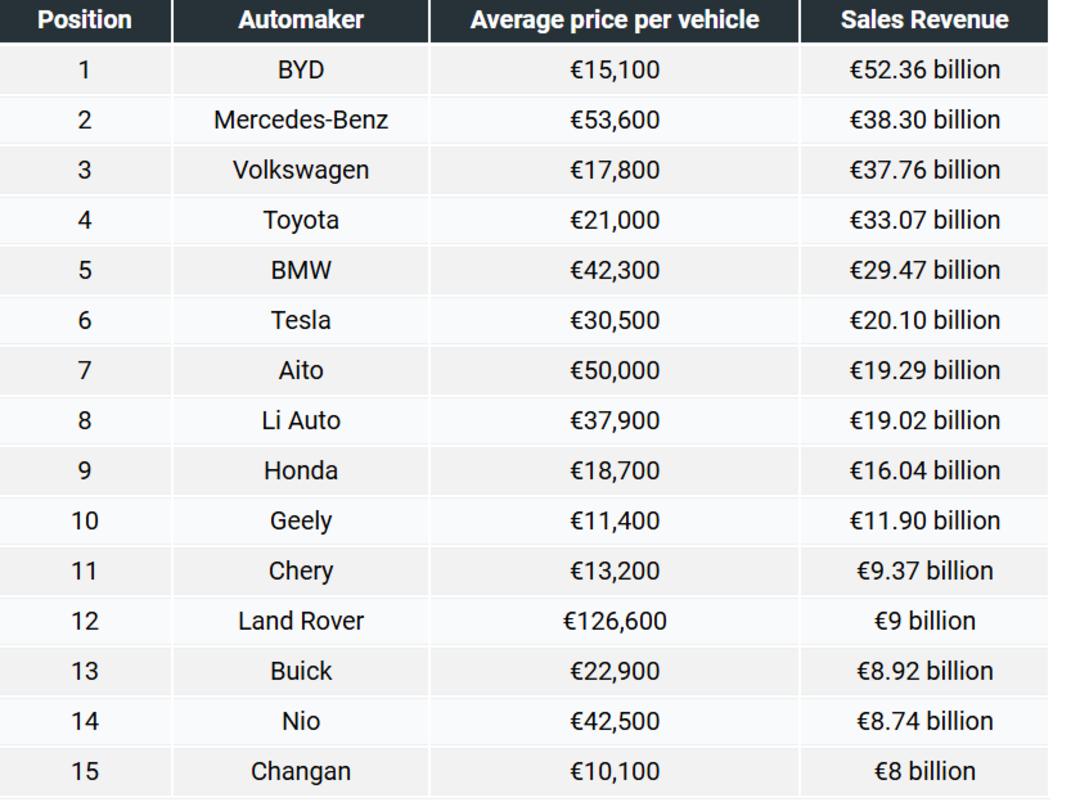
Task: Click the Li Auto cell
Action: click(301, 421)
